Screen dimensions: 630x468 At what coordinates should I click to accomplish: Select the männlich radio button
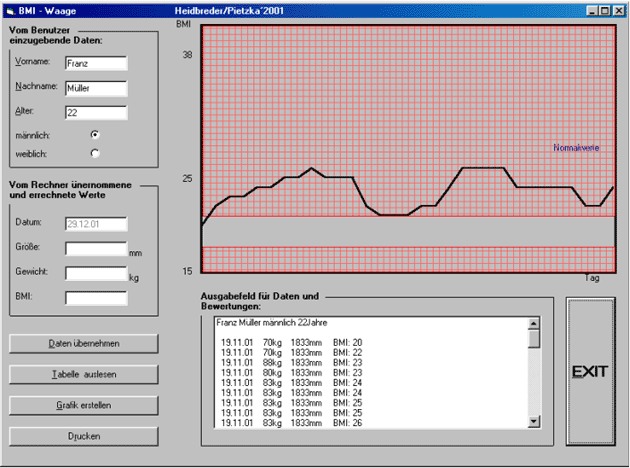coord(96,133)
